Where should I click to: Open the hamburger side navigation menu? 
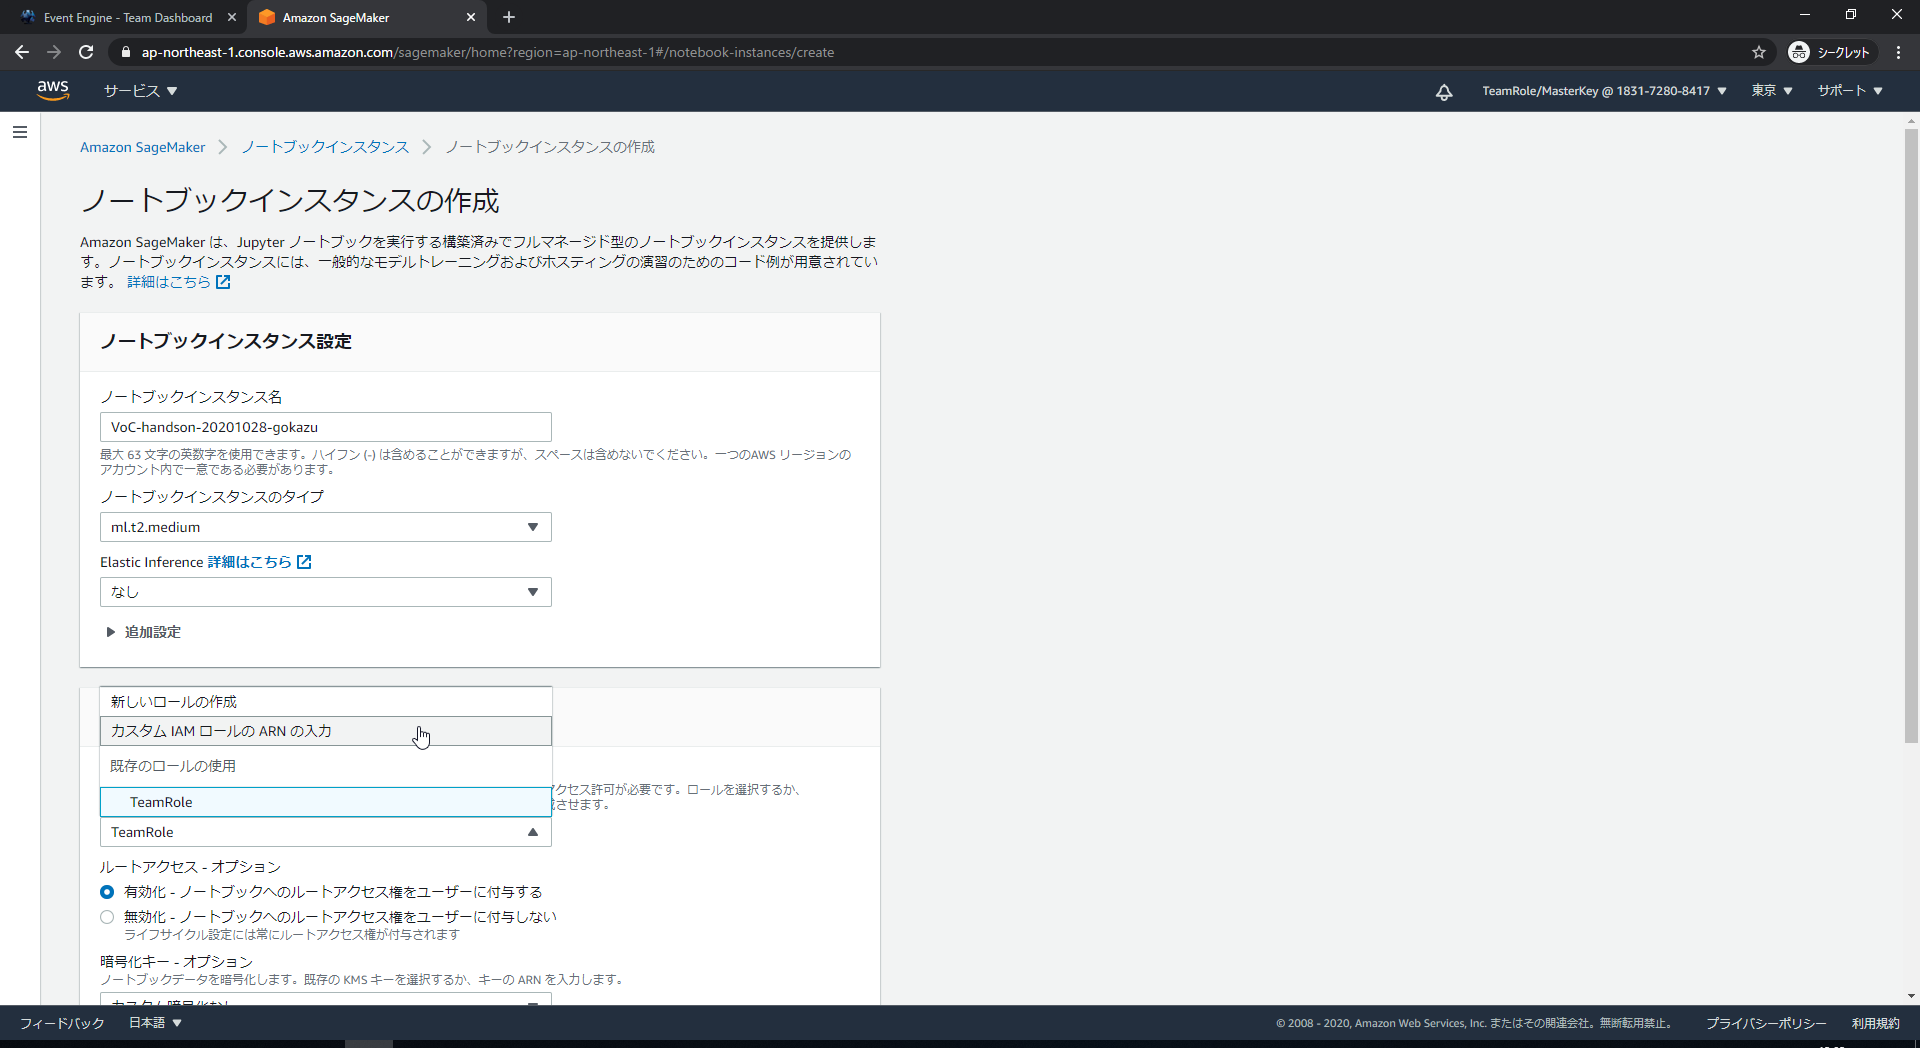click(20, 132)
